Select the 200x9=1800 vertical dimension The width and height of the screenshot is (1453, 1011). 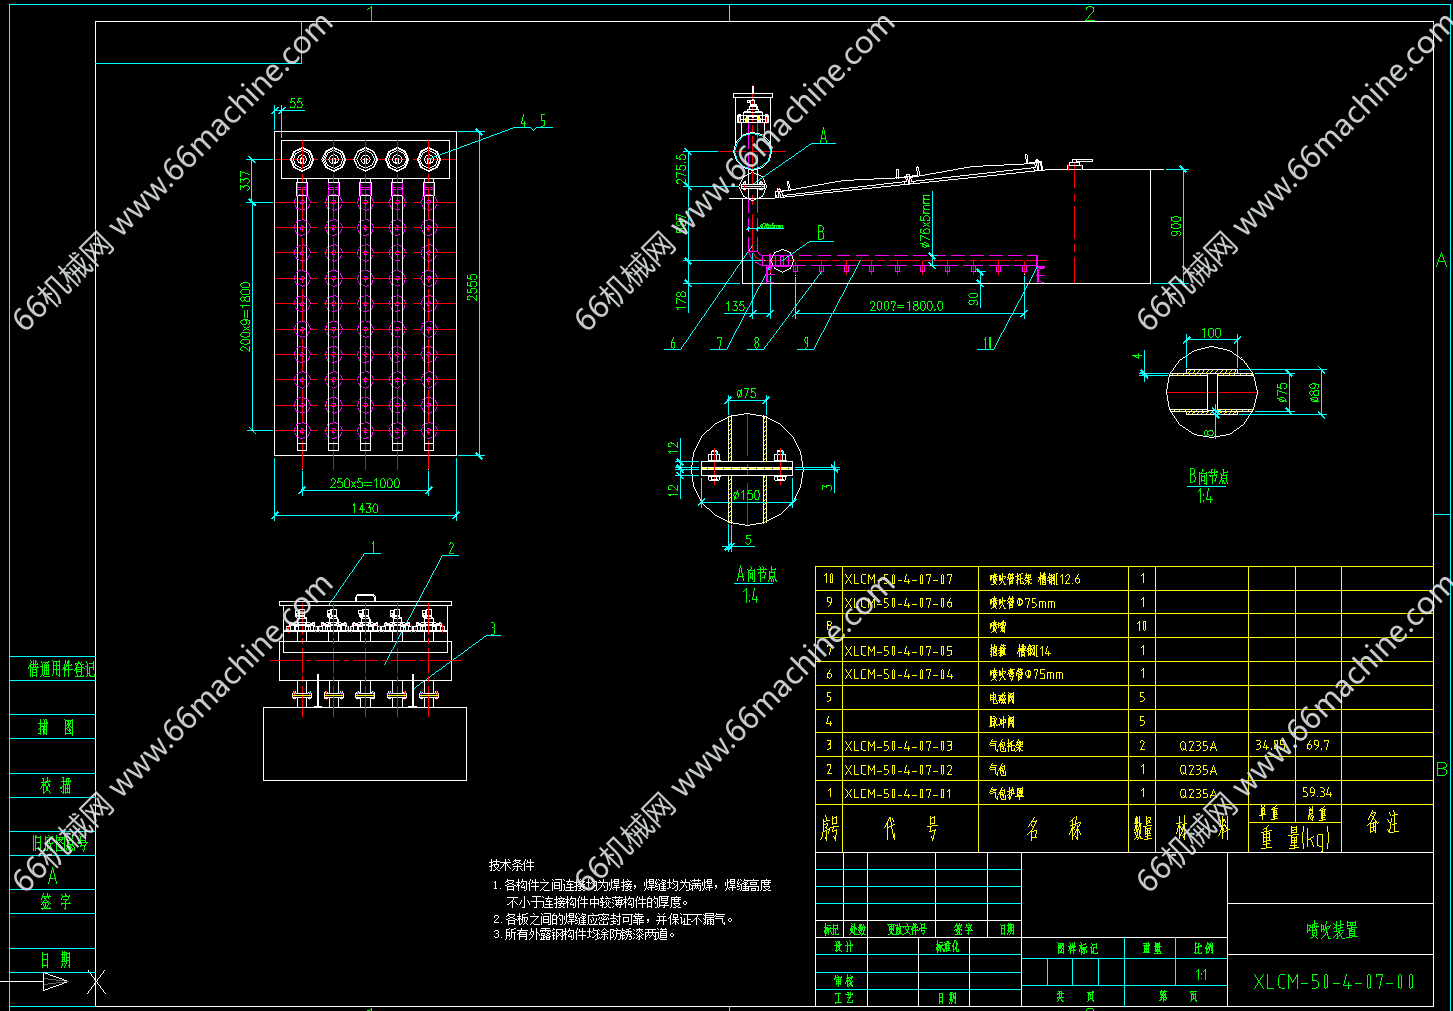point(245,316)
